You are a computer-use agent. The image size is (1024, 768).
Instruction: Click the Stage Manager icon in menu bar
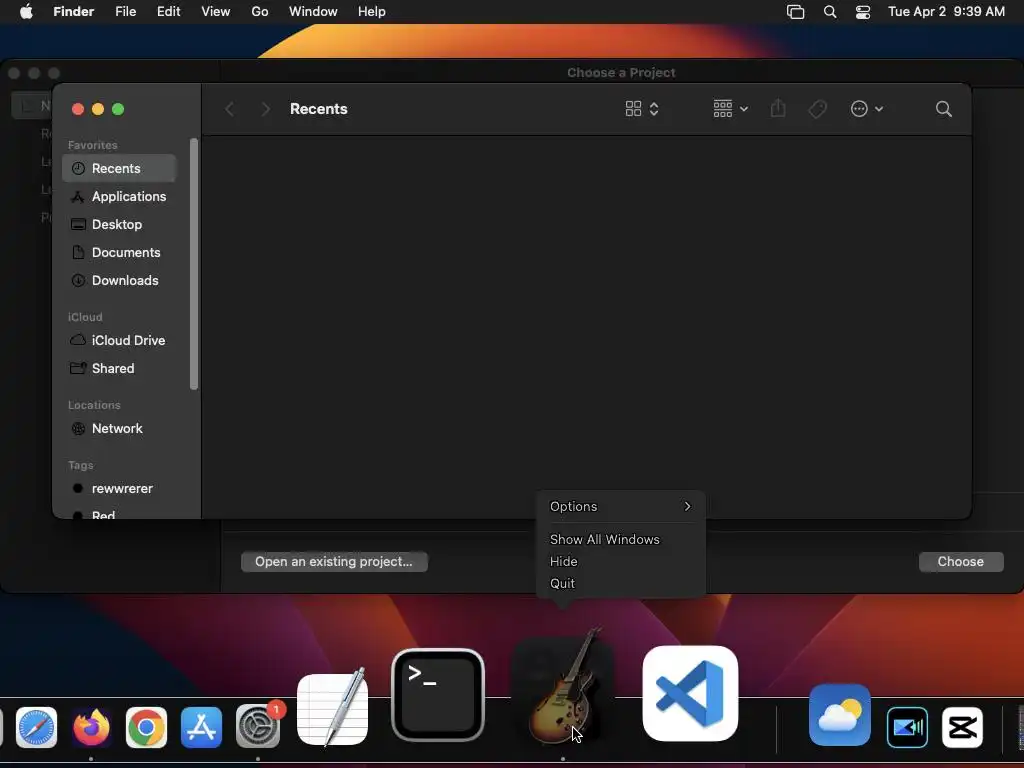[x=795, y=12]
